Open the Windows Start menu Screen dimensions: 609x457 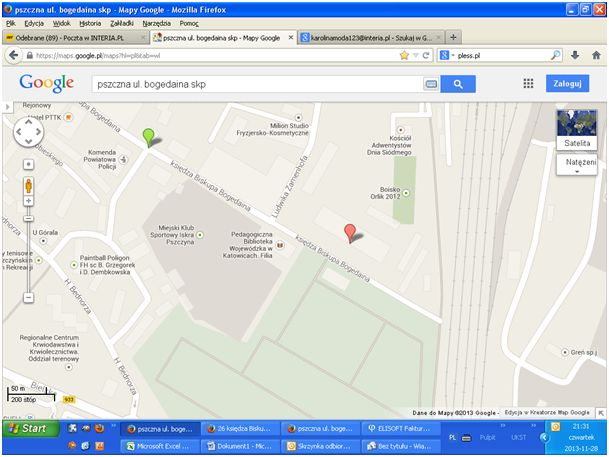(x=31, y=429)
